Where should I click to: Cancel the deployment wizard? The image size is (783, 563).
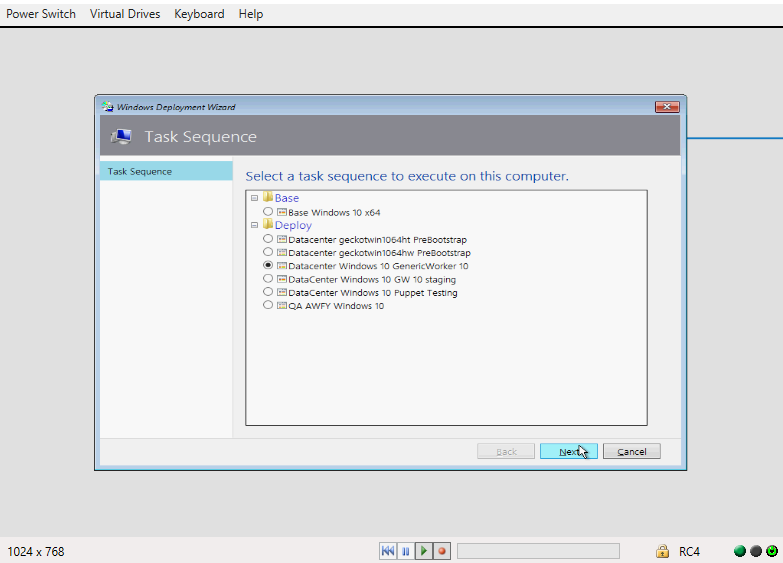(x=632, y=451)
